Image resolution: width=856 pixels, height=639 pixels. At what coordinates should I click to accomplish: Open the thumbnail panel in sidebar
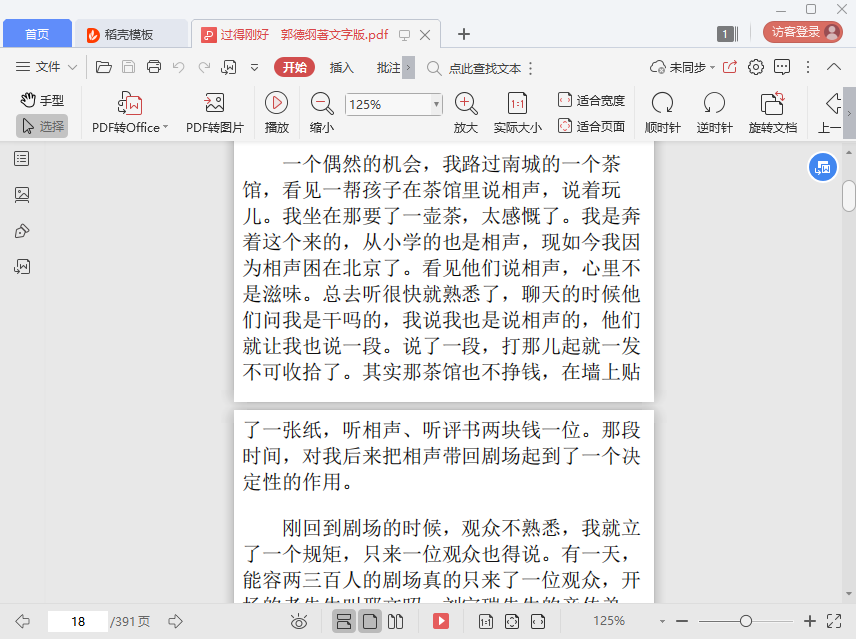pos(22,195)
